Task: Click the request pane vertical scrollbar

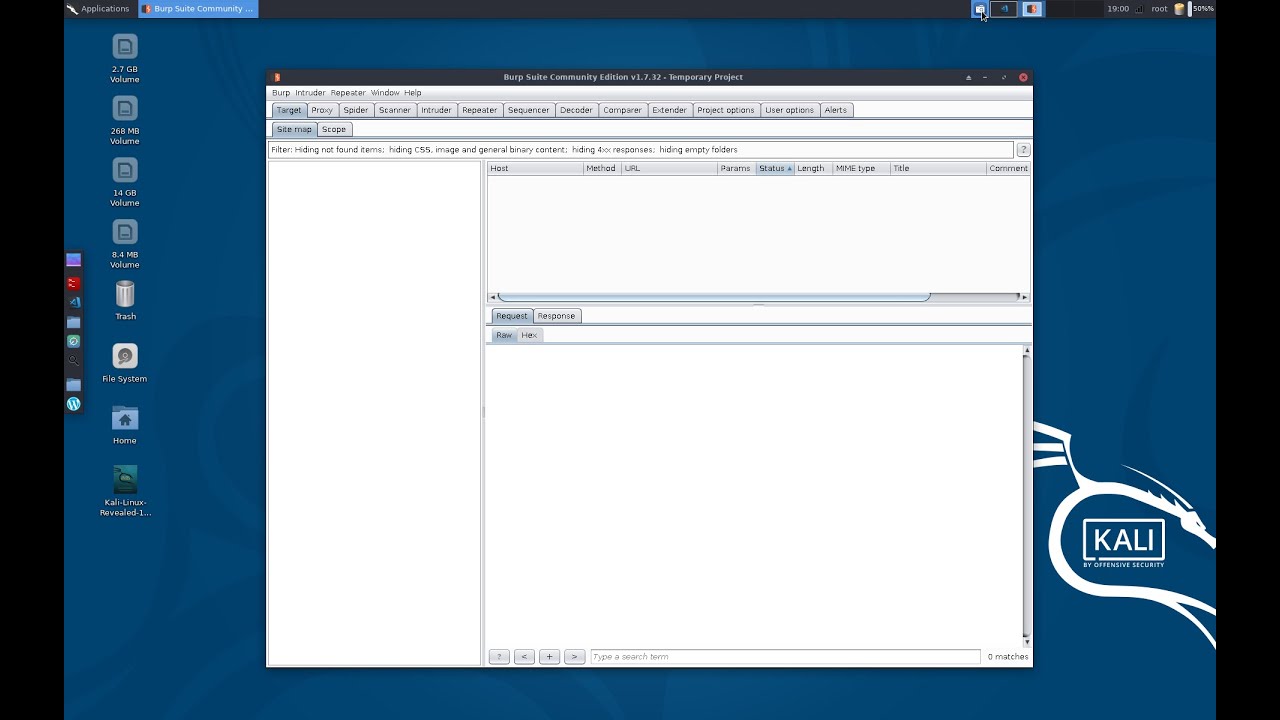Action: (1026, 495)
